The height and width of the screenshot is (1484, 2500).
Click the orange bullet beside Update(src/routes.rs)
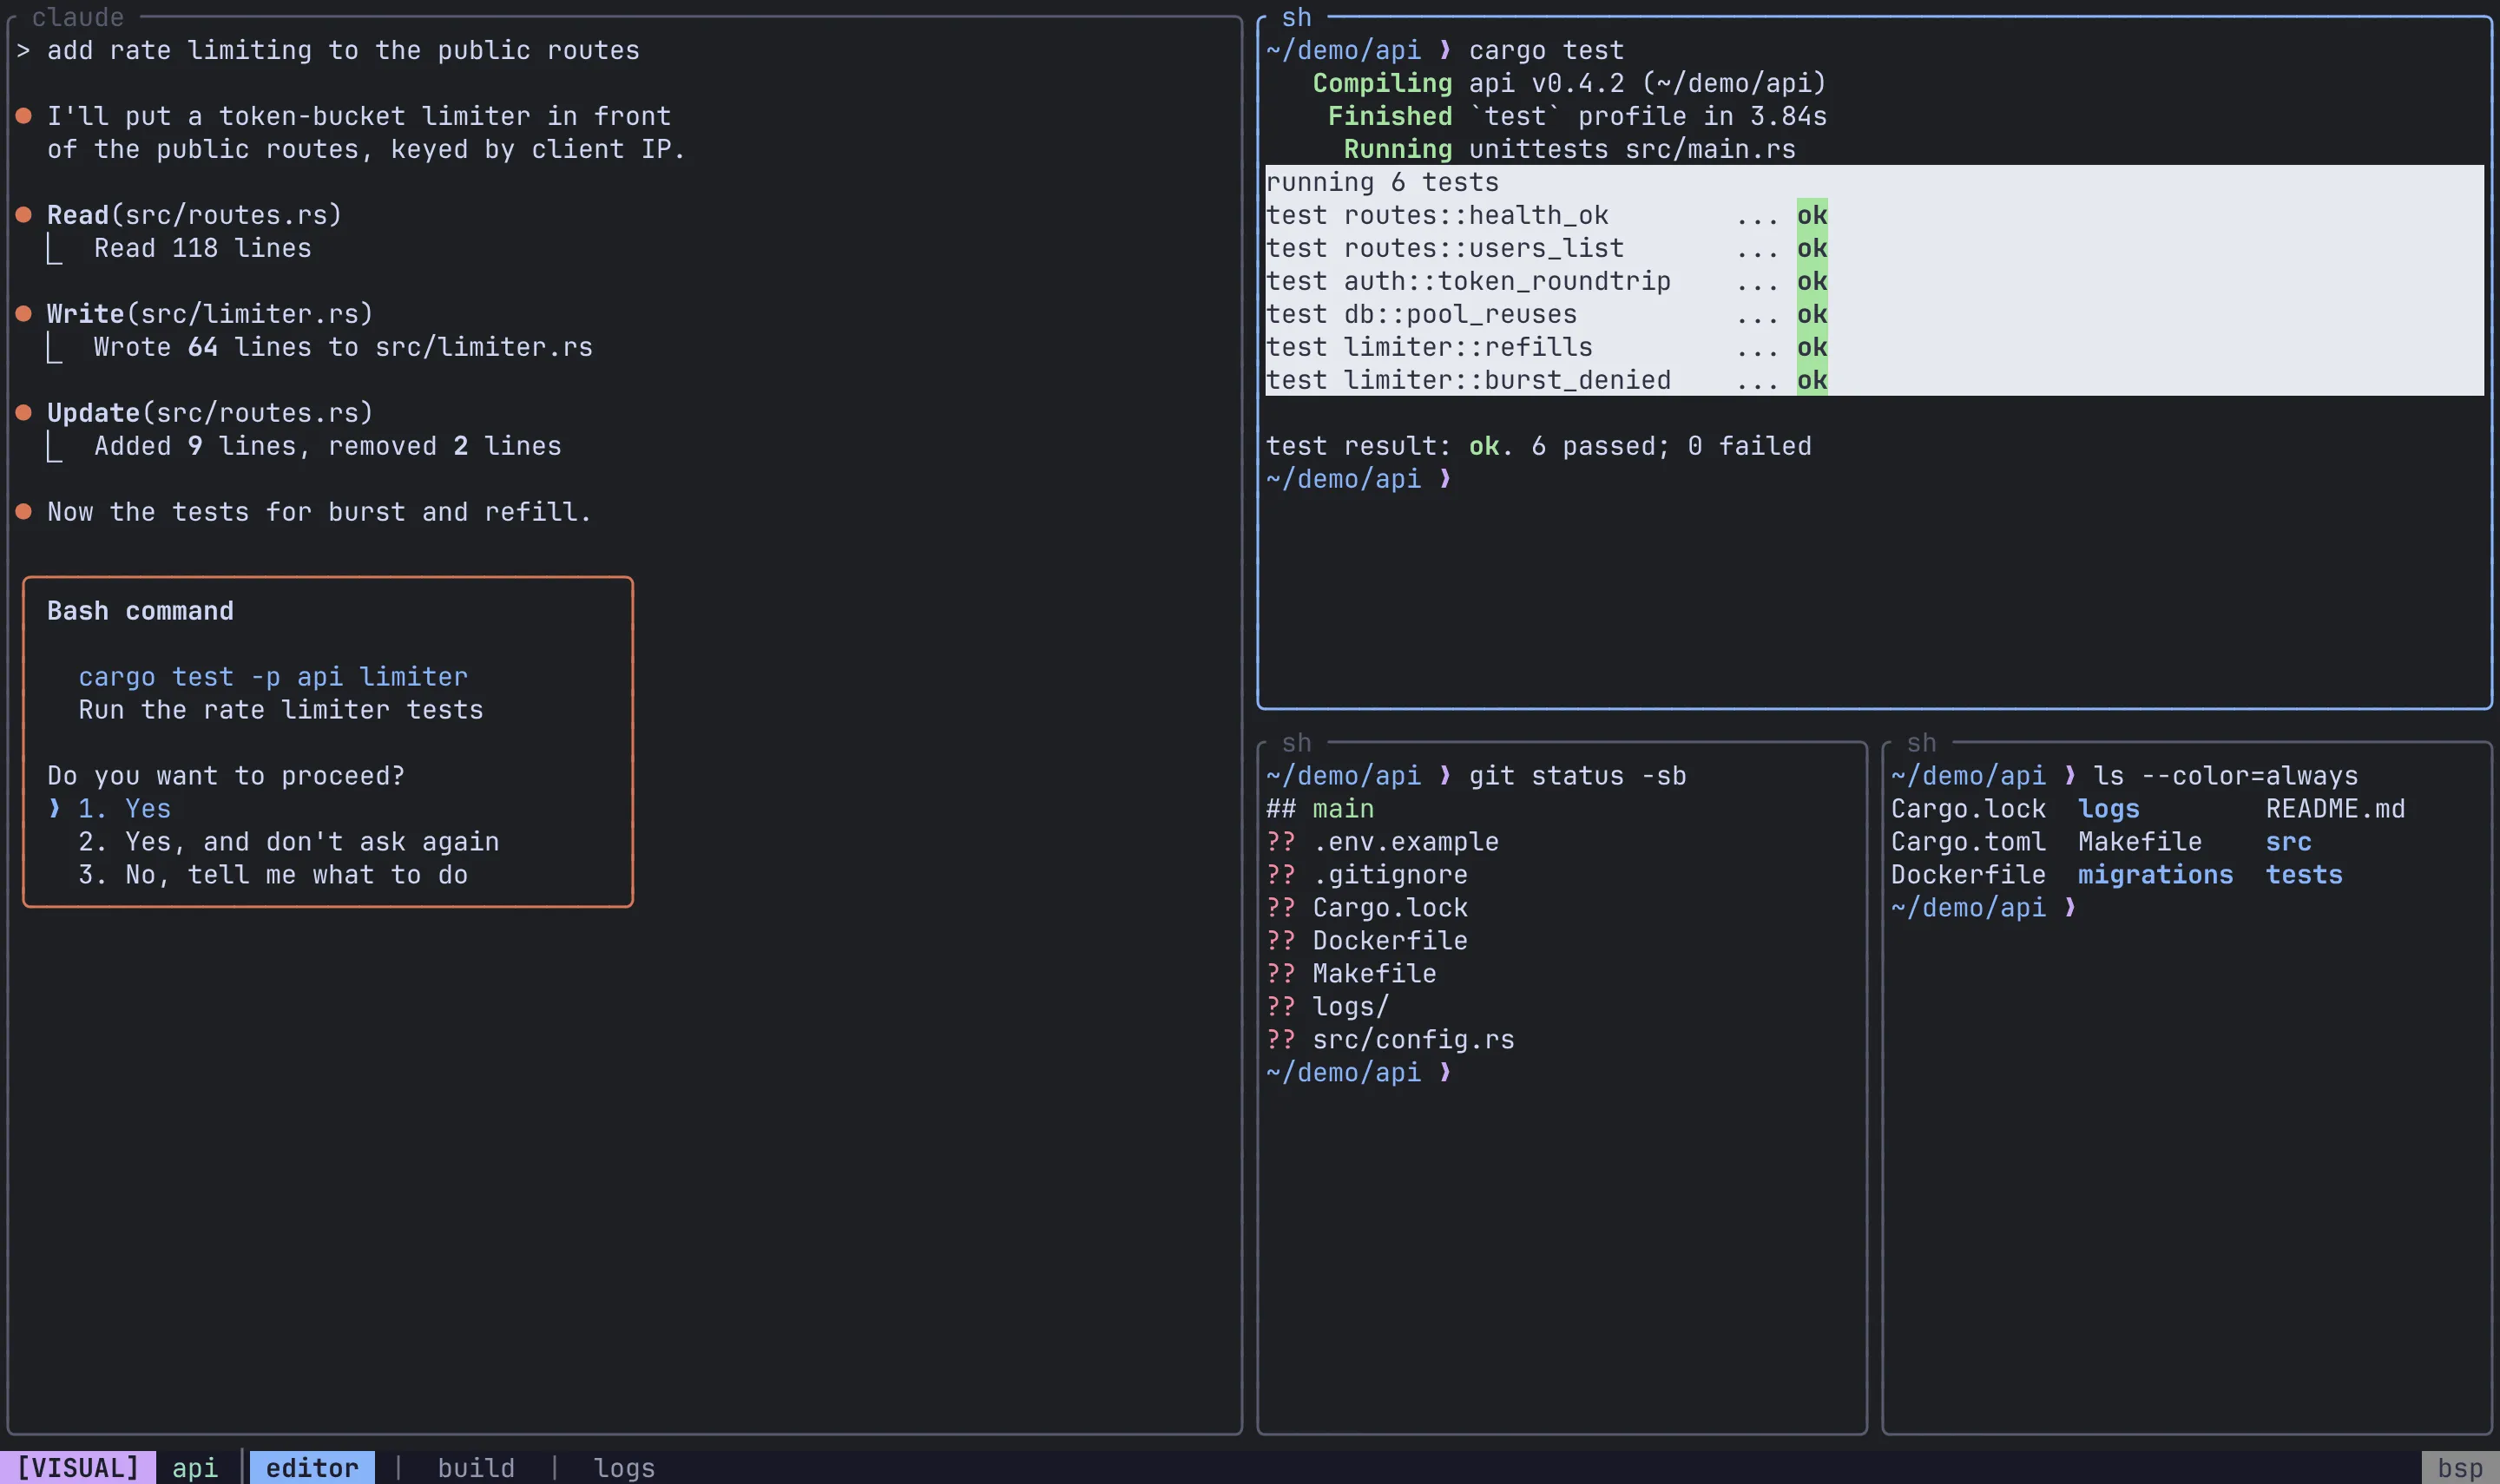(x=24, y=413)
